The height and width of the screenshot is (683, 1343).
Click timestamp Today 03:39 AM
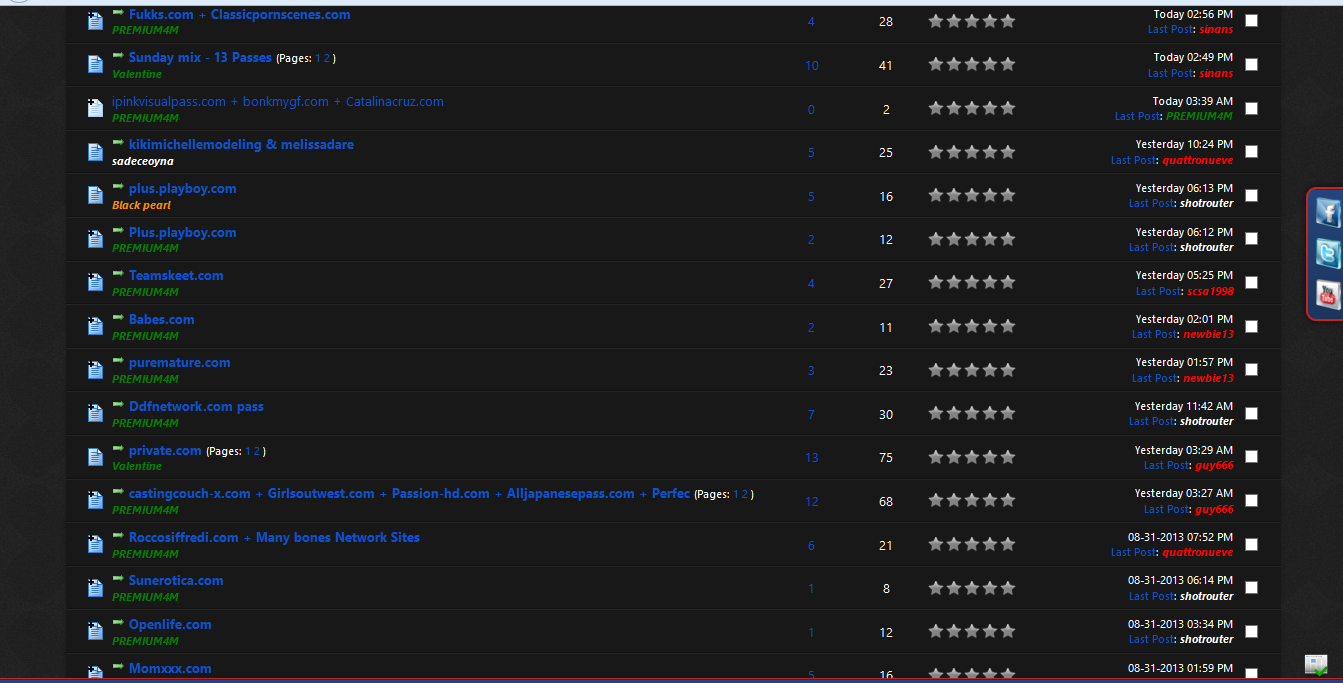coord(1193,101)
